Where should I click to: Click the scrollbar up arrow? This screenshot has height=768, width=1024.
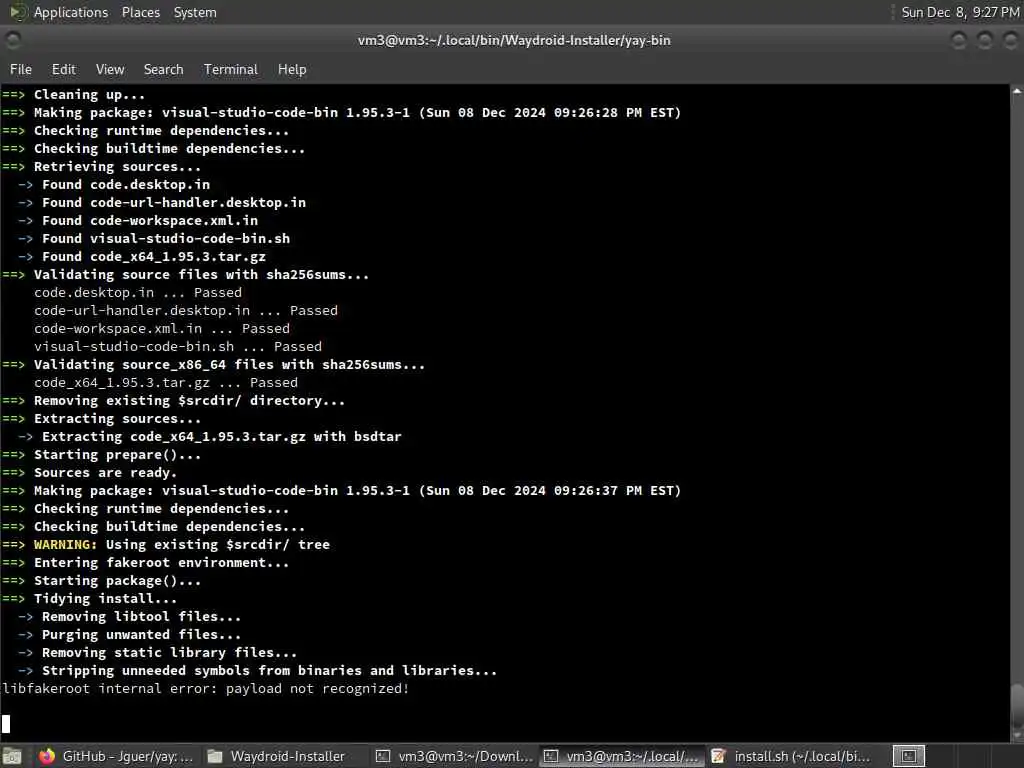1017,91
